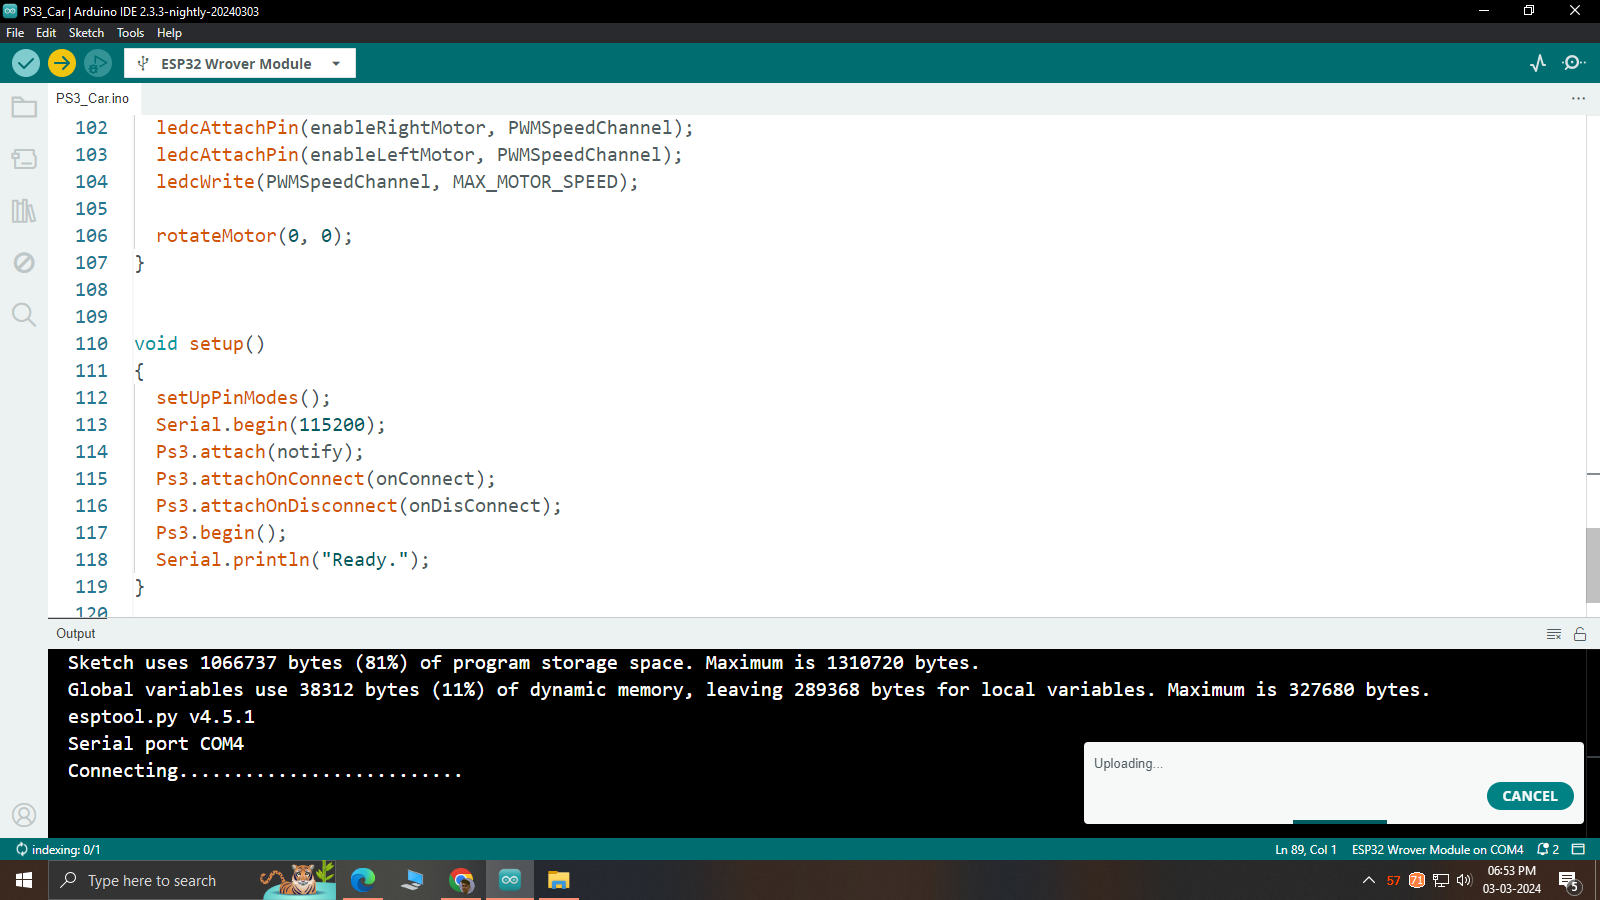Open the Tools menu
The image size is (1600, 900).
(130, 33)
